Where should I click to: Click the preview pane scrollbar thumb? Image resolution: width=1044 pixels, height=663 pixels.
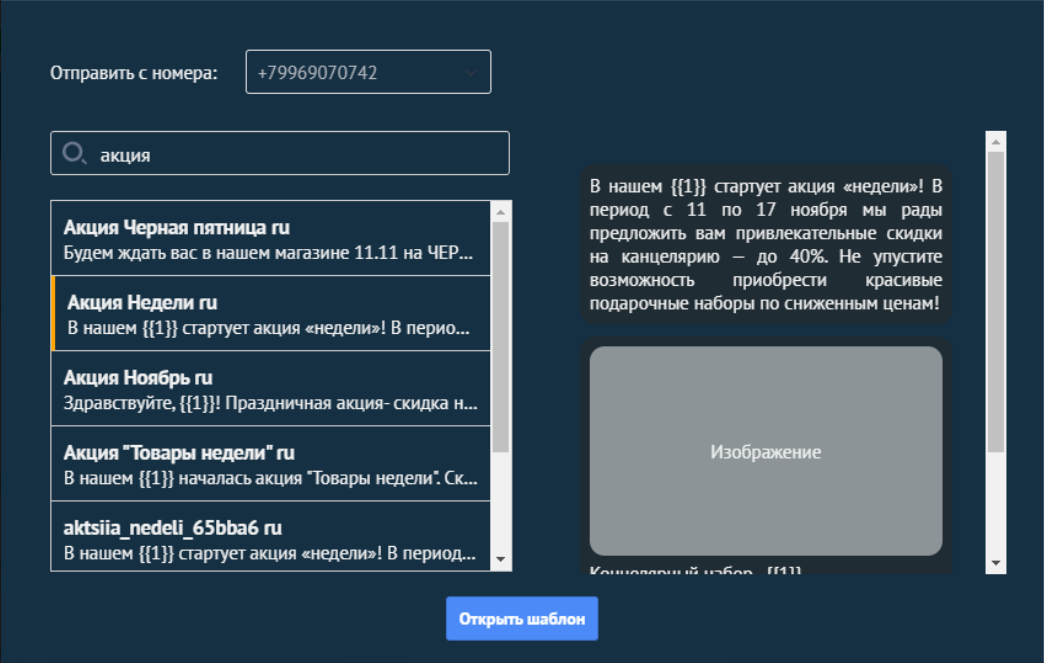pyautogui.click(x=995, y=300)
